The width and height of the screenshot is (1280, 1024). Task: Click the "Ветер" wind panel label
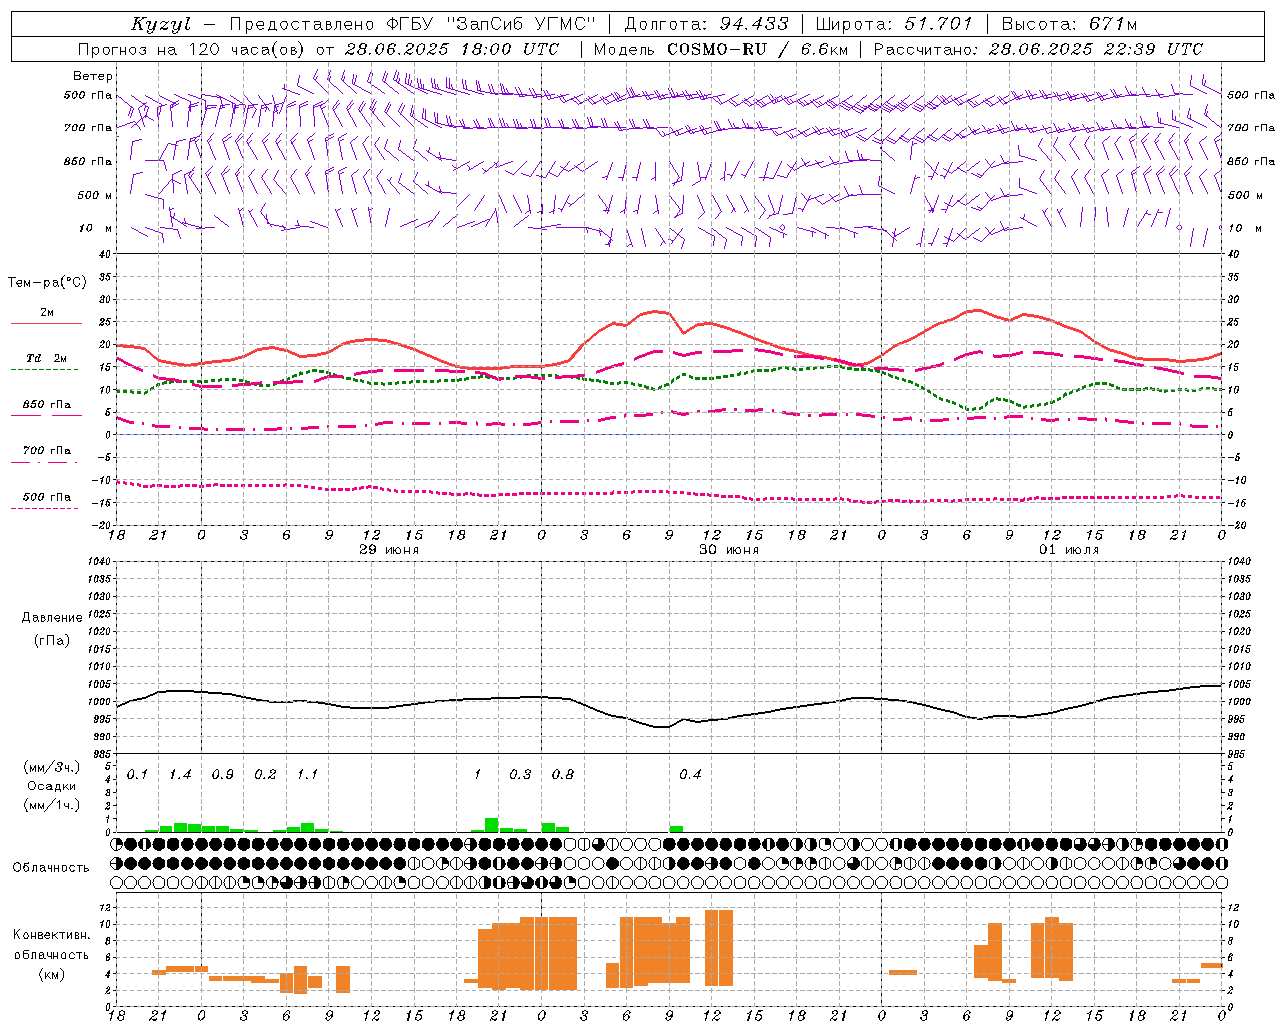click(x=93, y=76)
